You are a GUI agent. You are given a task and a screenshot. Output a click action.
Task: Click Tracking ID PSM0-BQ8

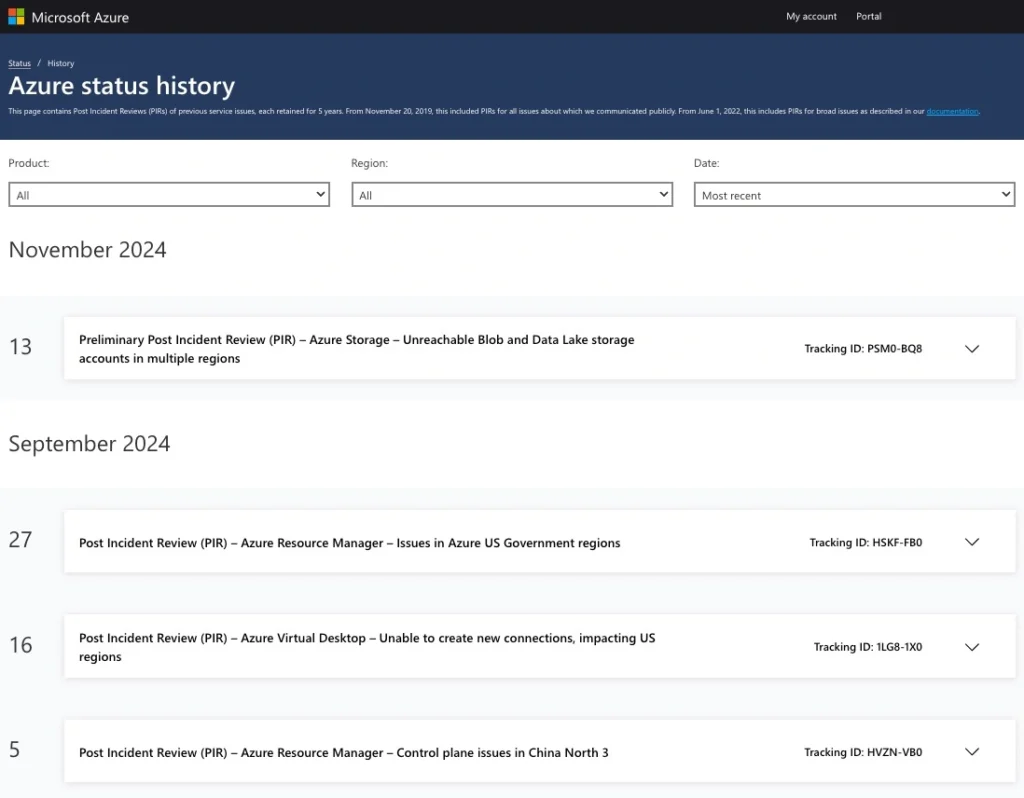(863, 349)
